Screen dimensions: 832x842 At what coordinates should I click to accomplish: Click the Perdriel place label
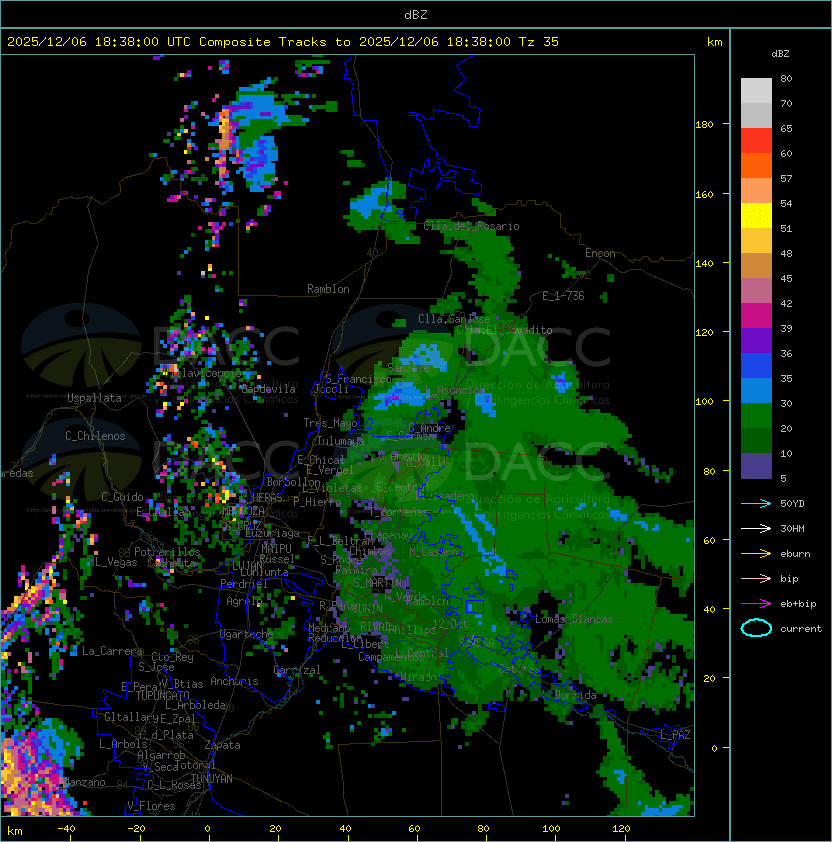[244, 583]
